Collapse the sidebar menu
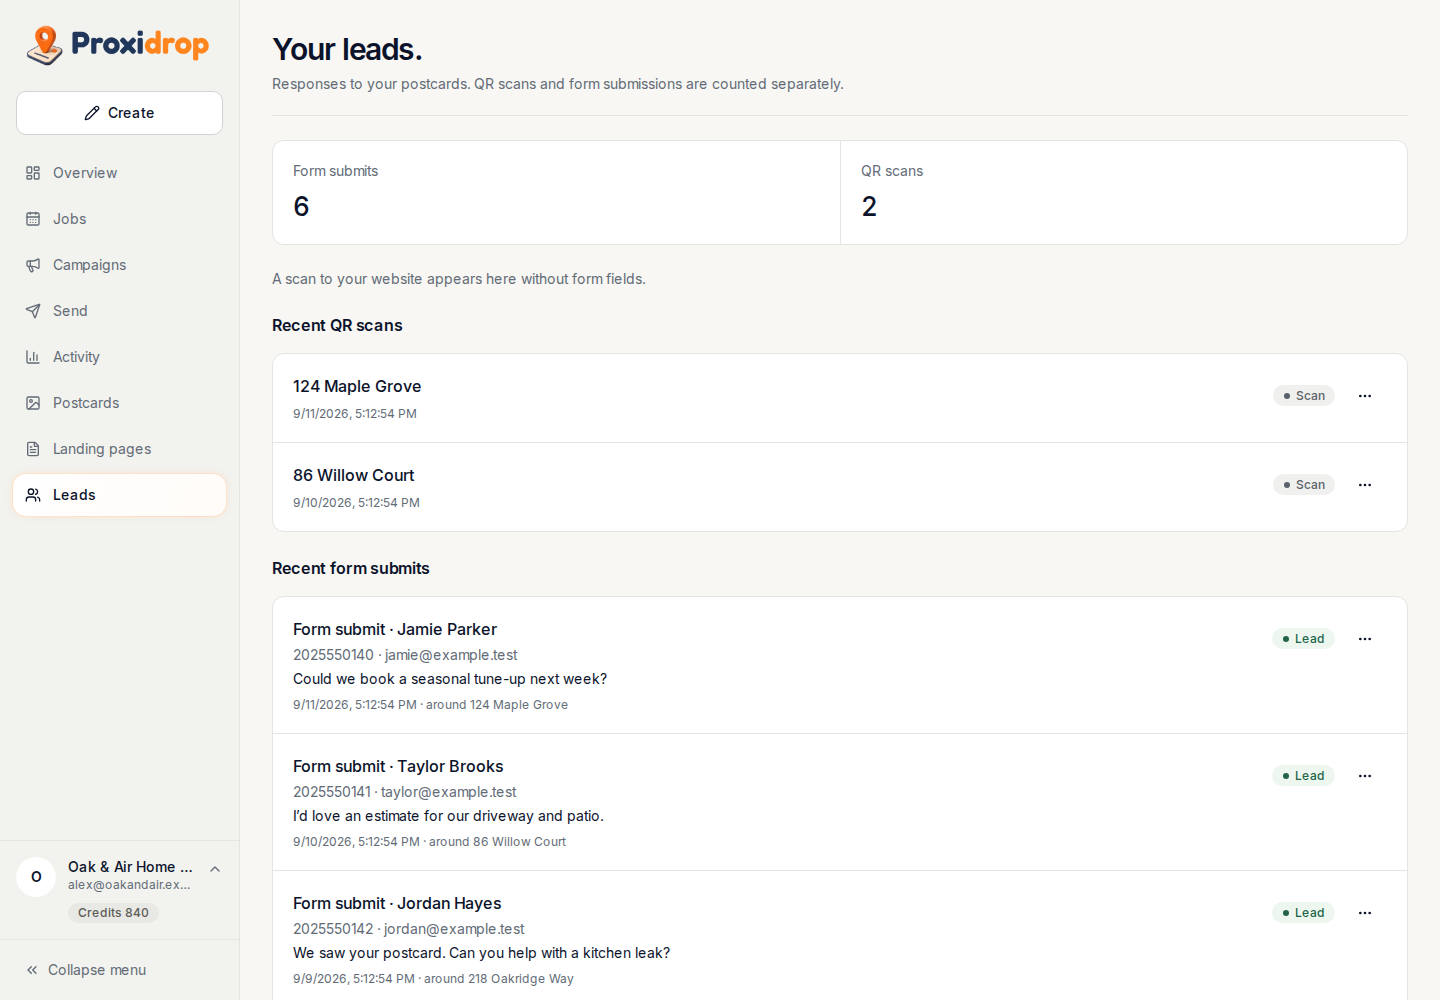 (86, 970)
